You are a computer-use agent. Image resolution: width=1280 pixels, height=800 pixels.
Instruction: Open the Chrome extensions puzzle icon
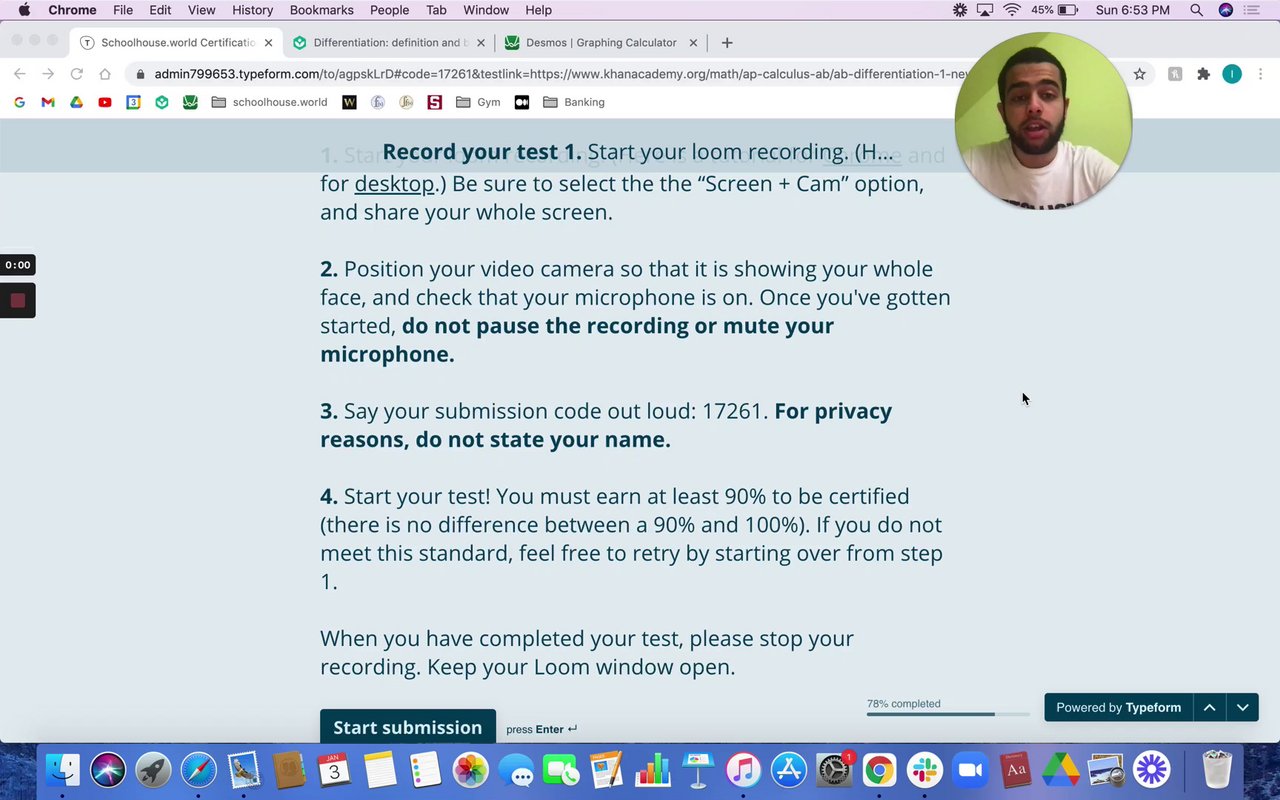click(x=1203, y=74)
